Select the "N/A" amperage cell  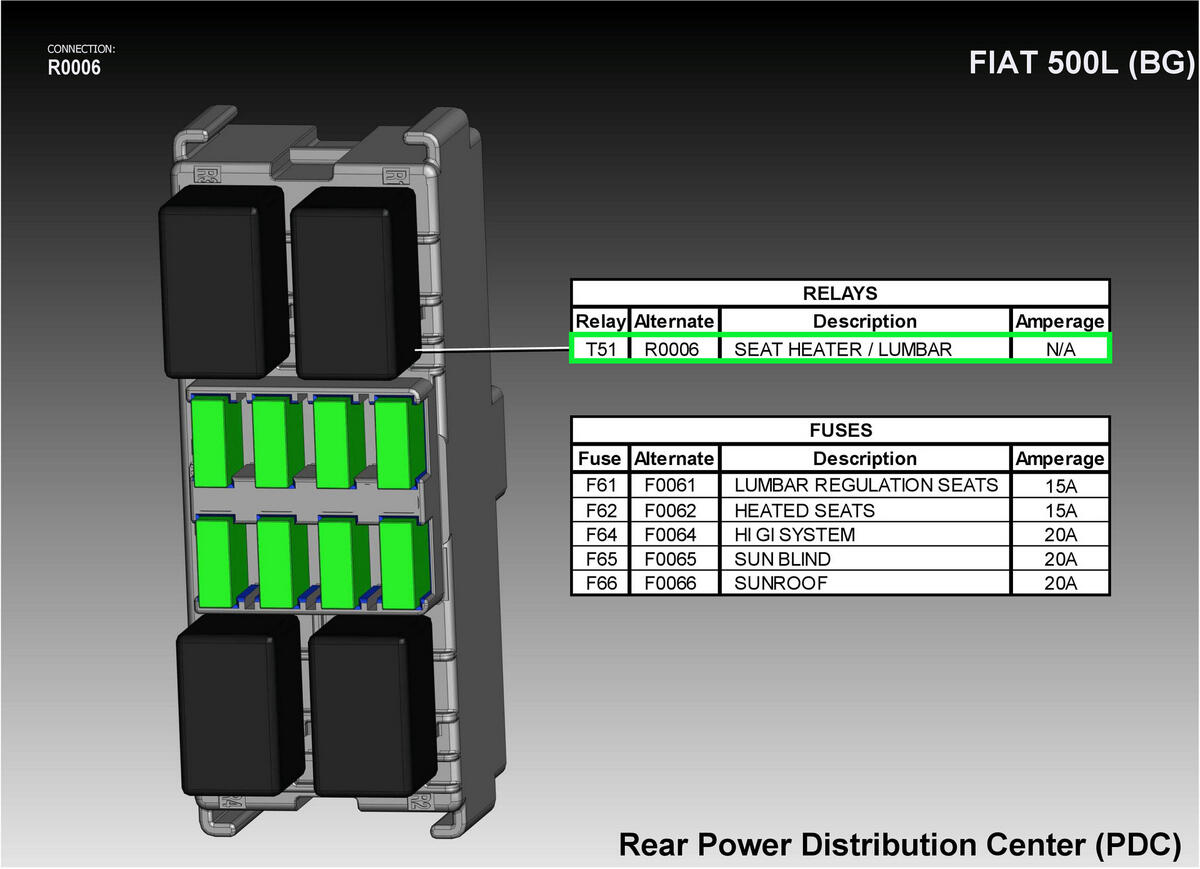pos(1060,349)
